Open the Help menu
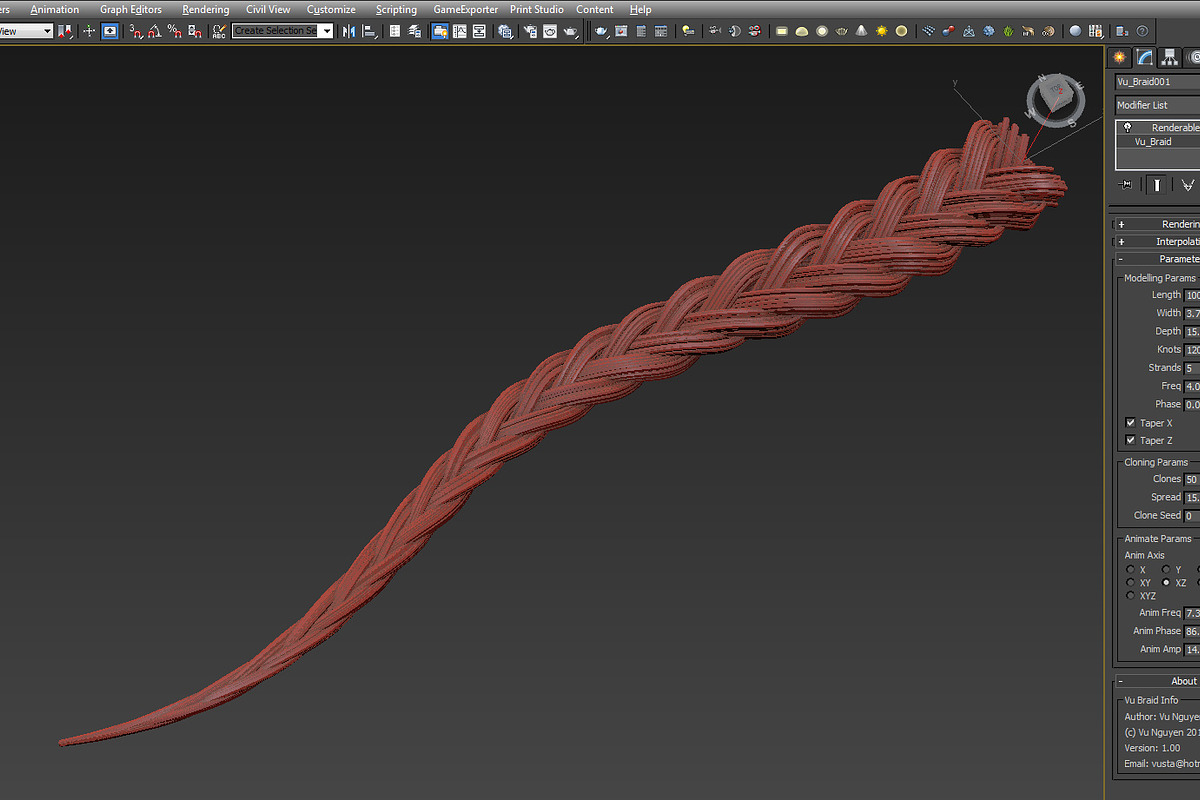The width and height of the screenshot is (1200, 800). [640, 9]
